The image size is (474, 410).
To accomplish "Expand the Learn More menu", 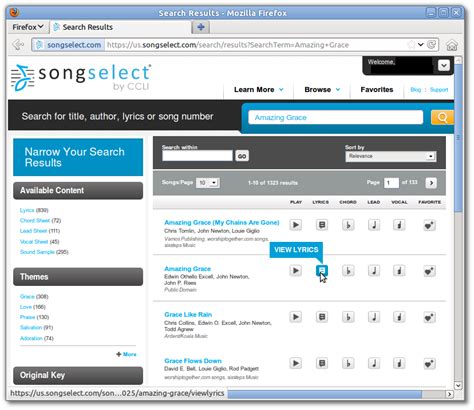I will point(258,89).
